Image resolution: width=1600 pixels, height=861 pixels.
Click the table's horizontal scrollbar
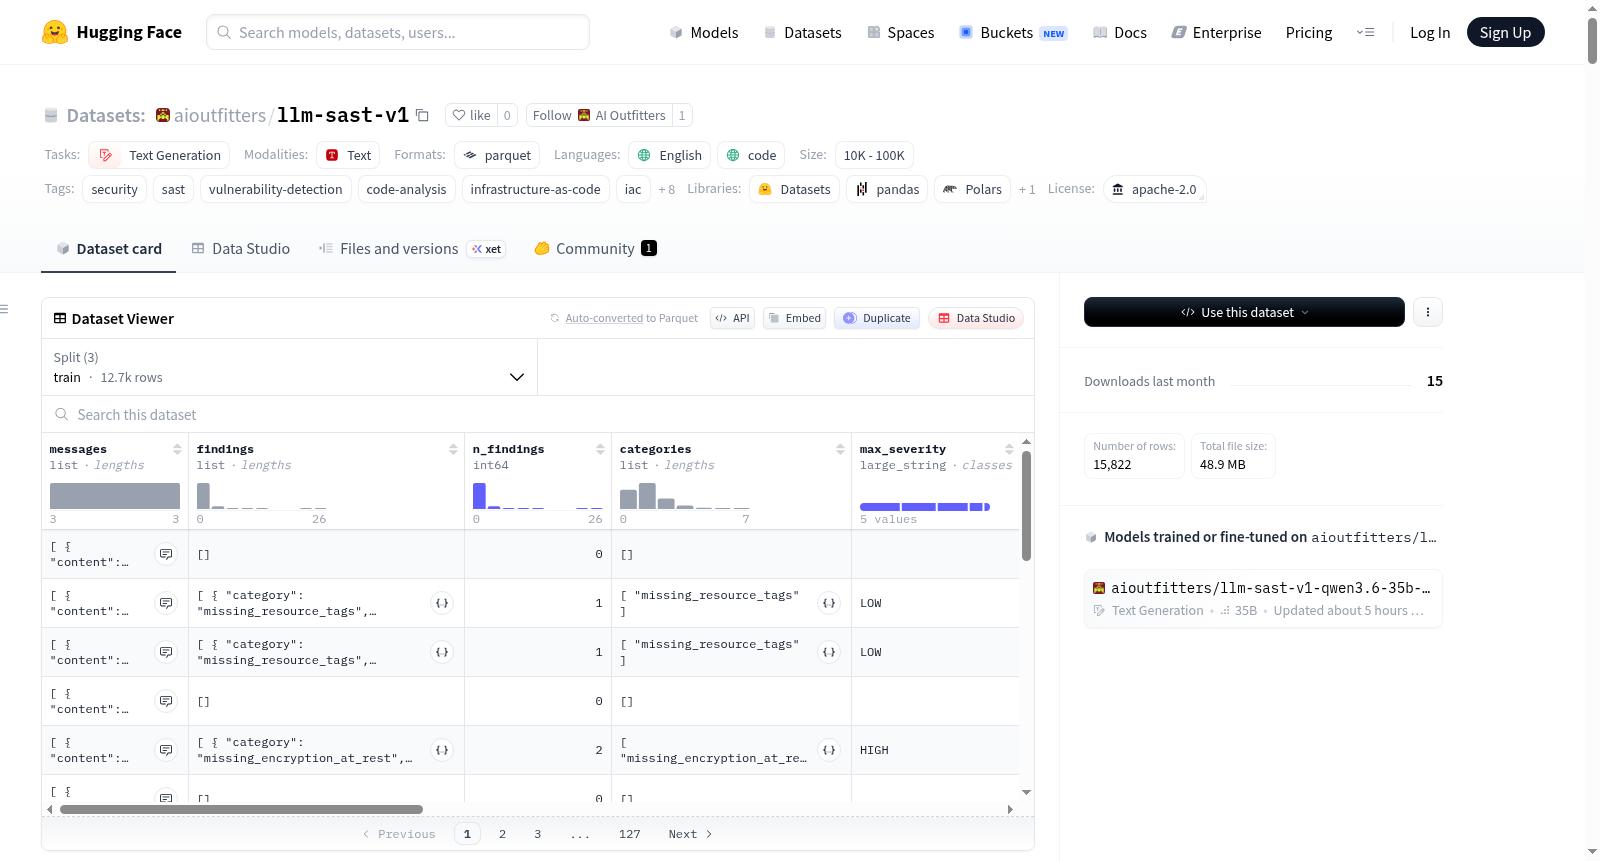tap(241, 809)
